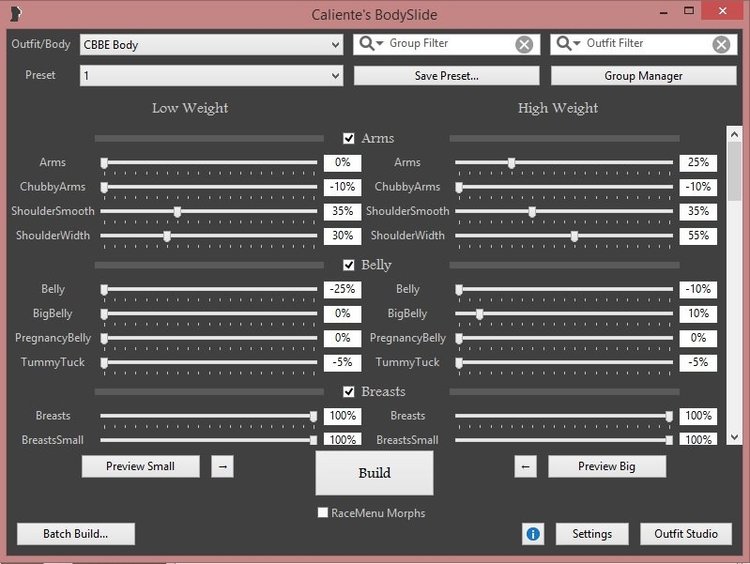Click the BodySlide app icon in title bar

[16, 13]
